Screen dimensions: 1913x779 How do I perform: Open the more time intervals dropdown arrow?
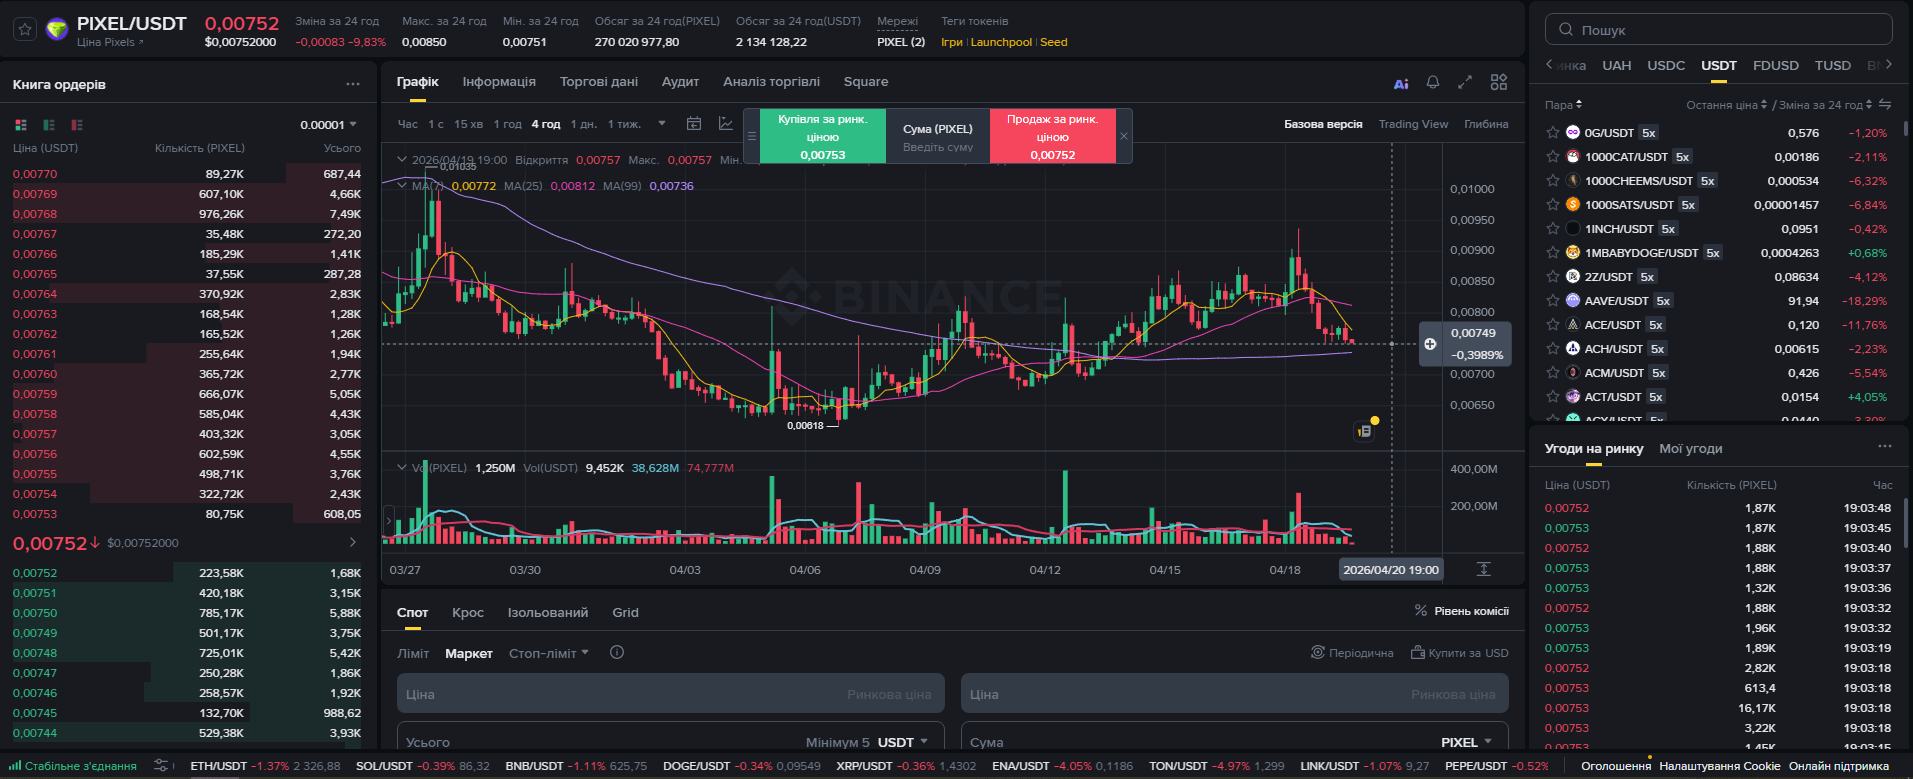click(x=662, y=124)
